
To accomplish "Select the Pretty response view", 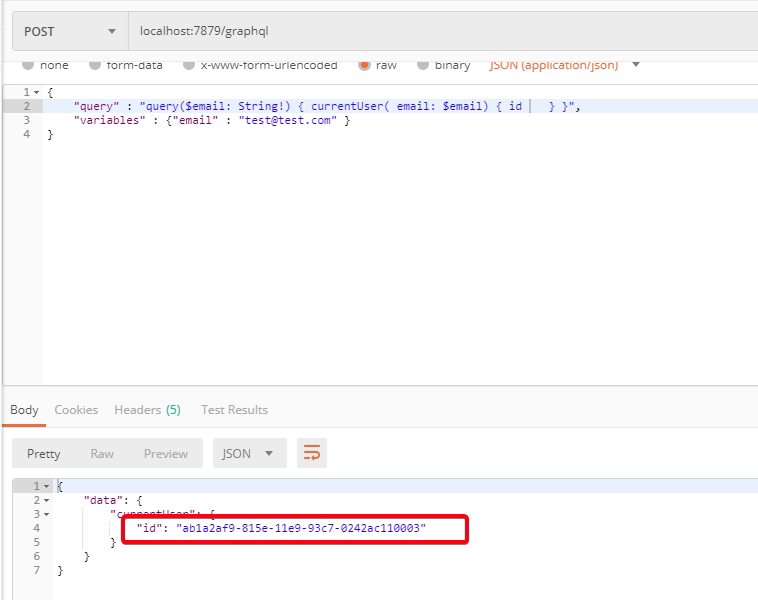I will 44,453.
